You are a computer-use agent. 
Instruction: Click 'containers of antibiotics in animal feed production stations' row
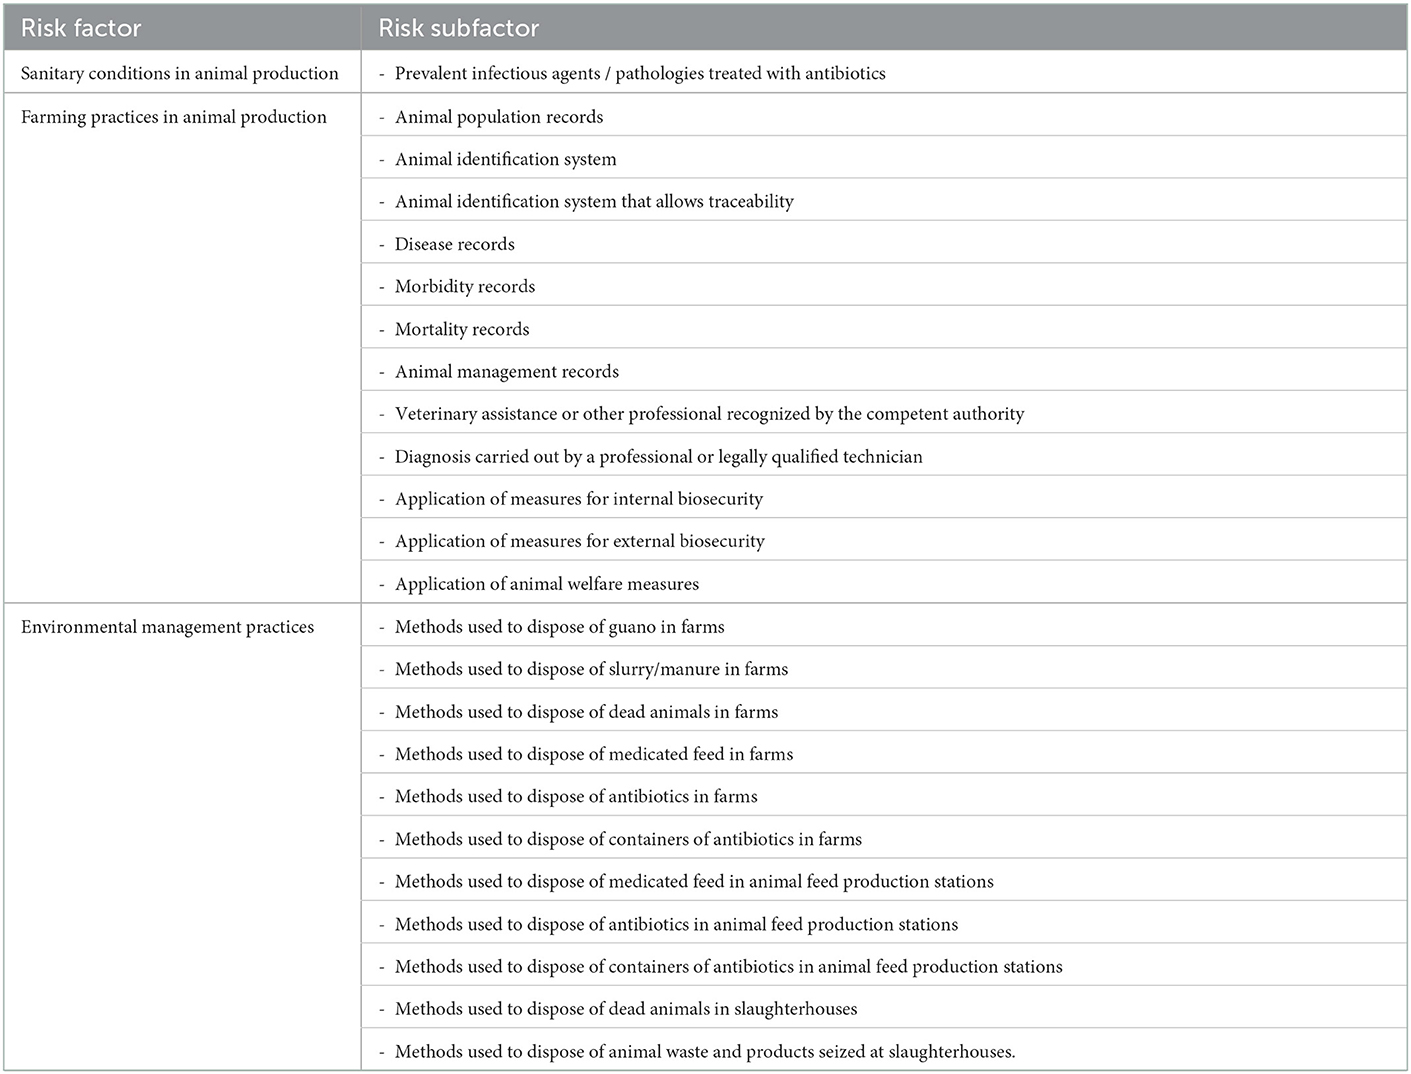[x=884, y=966]
